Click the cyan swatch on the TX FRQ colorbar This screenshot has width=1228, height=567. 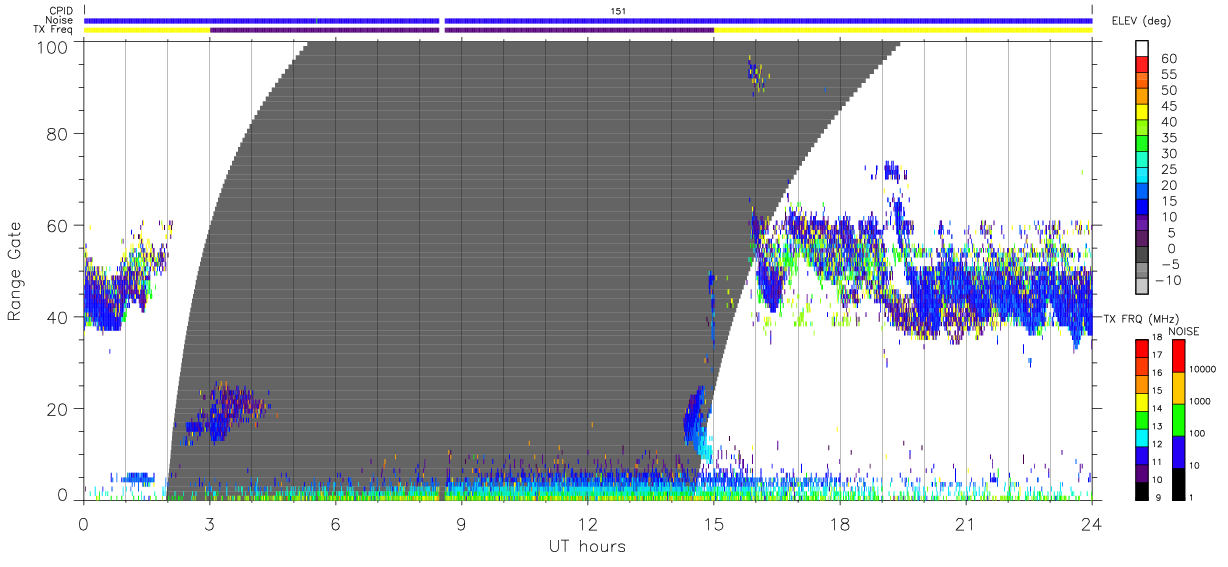tap(1142, 436)
